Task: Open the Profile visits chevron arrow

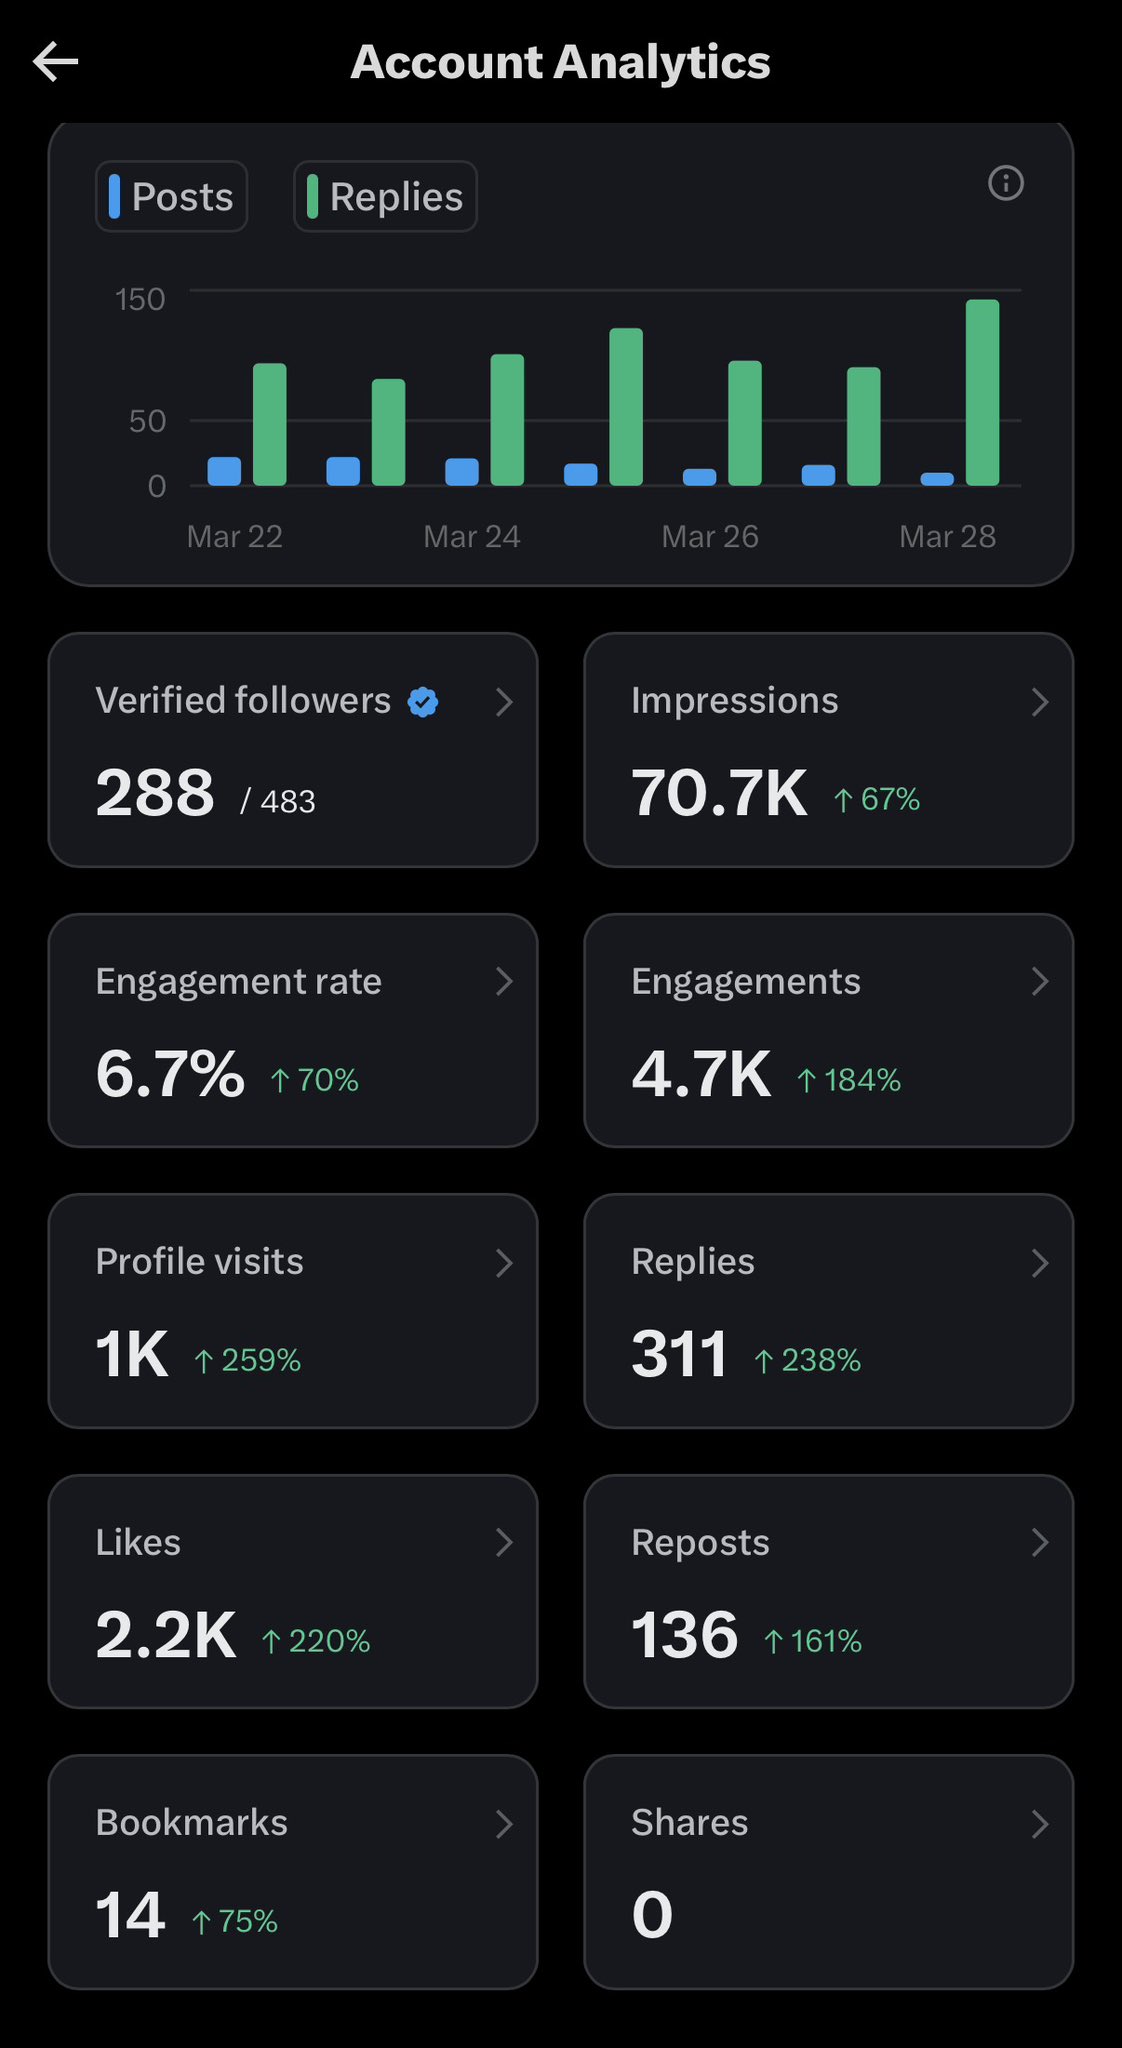Action: click(x=505, y=1263)
